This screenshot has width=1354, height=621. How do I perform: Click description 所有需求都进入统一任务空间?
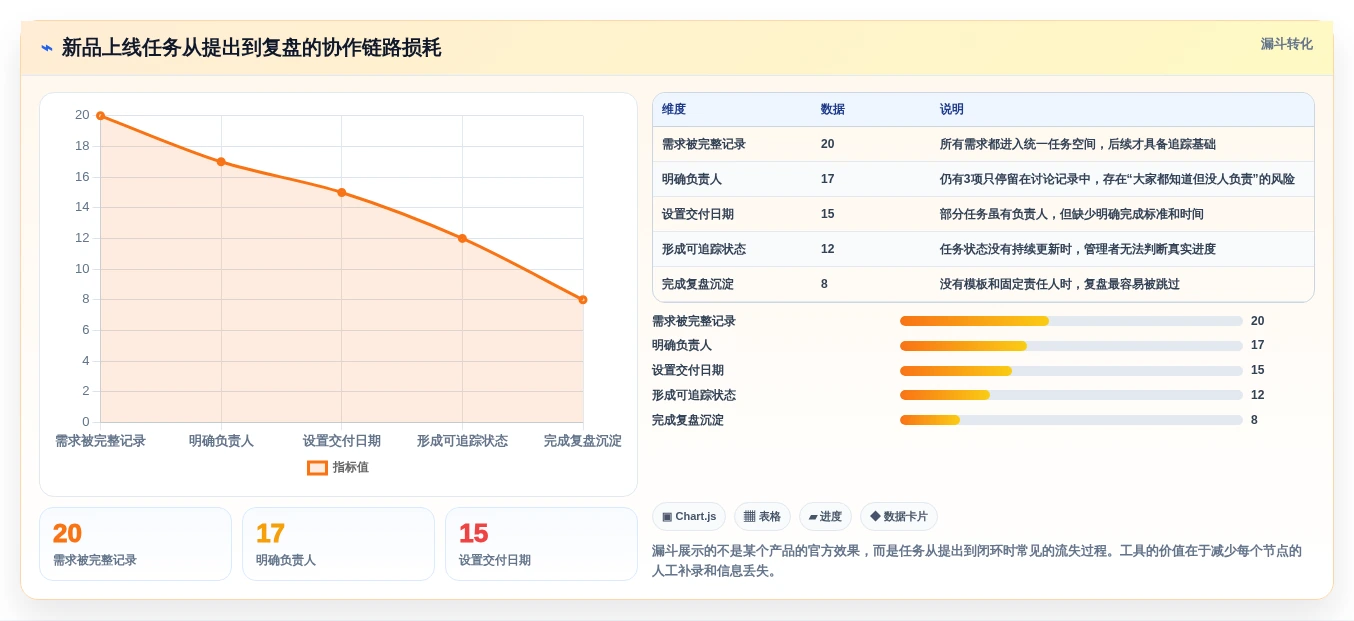coord(1078,144)
